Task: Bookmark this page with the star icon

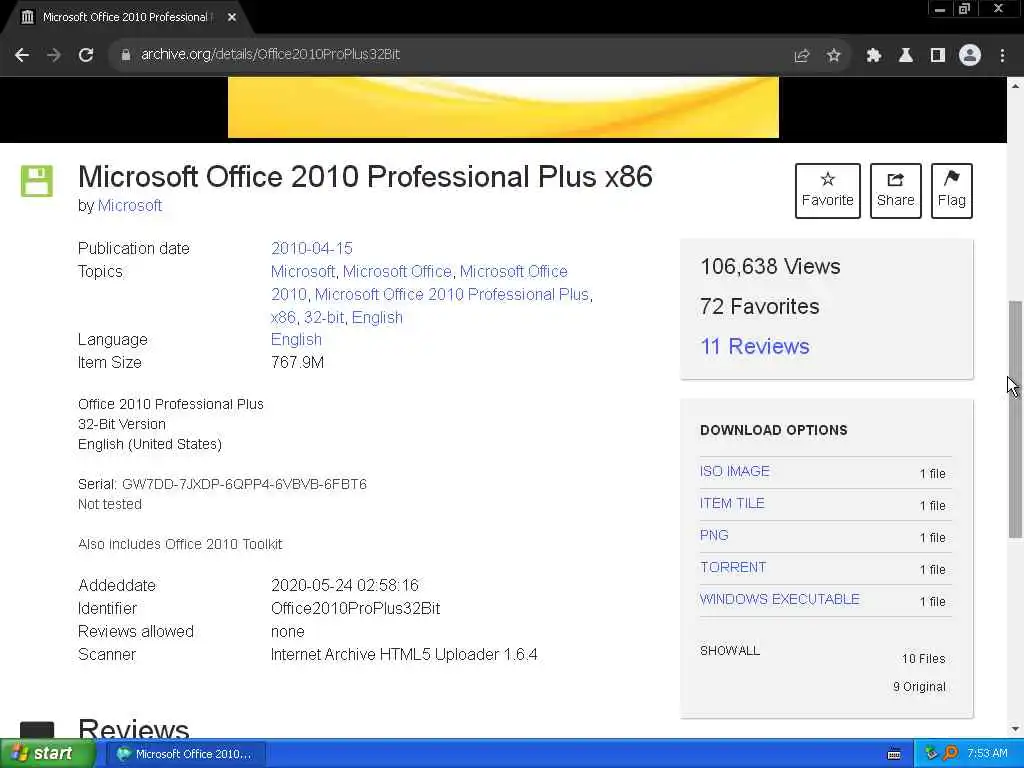Action: point(833,56)
